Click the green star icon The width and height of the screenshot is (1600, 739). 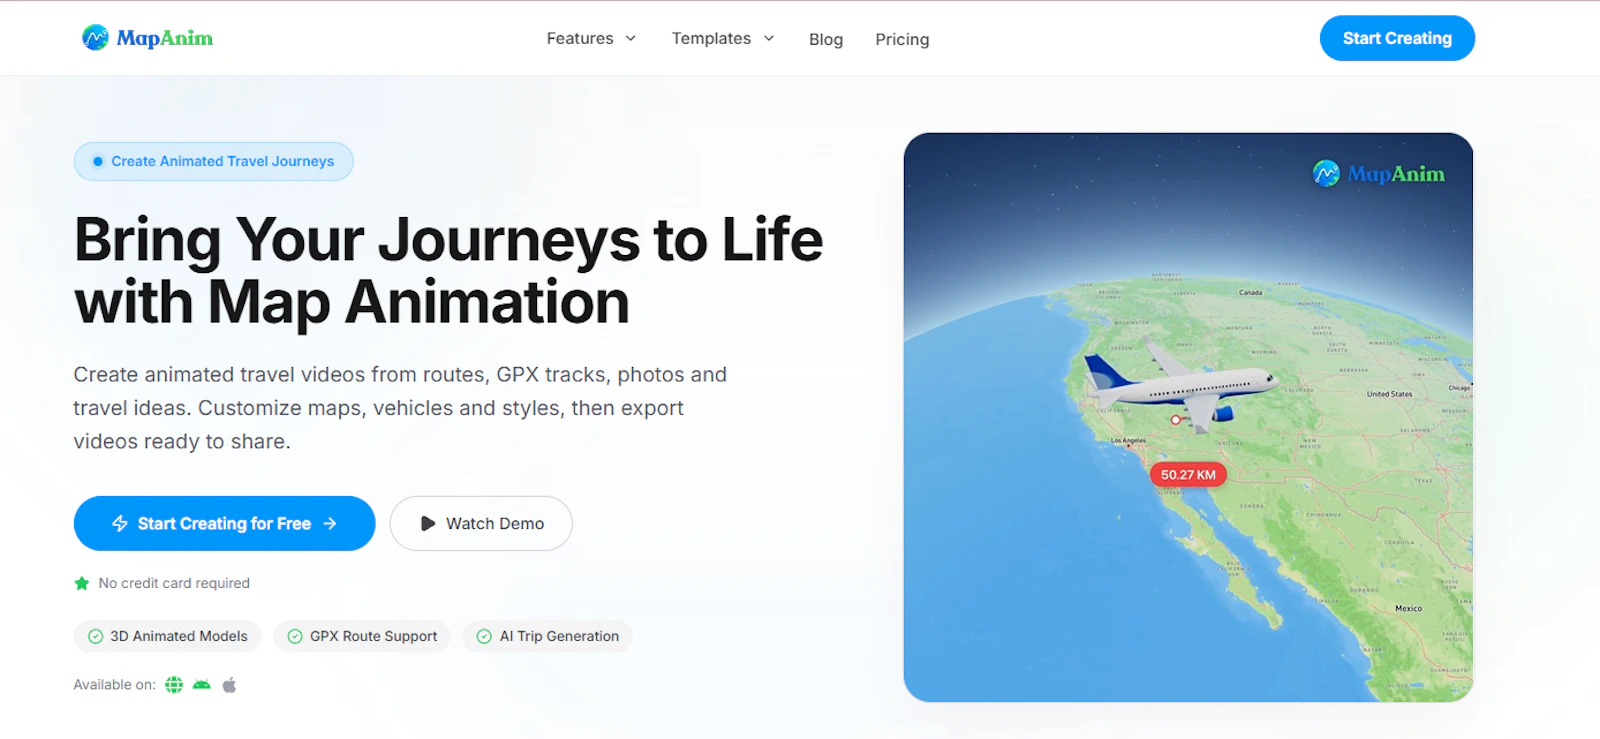pos(82,583)
